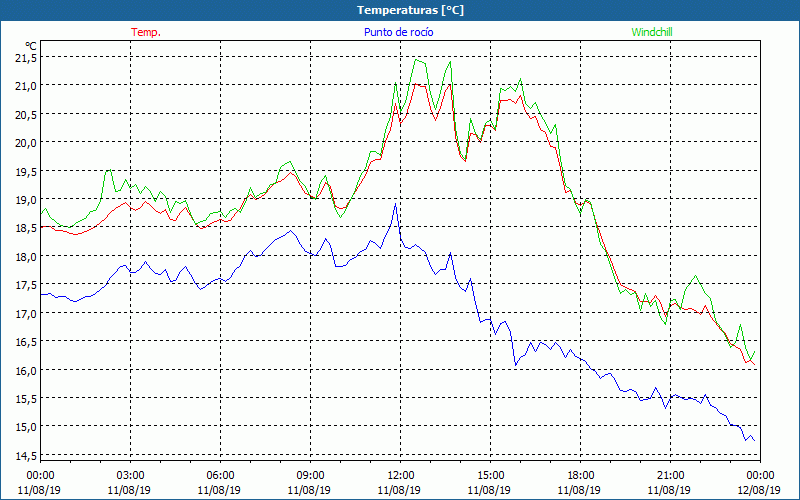
Task: Click the 17,0 y-axis value
Action: [26, 314]
